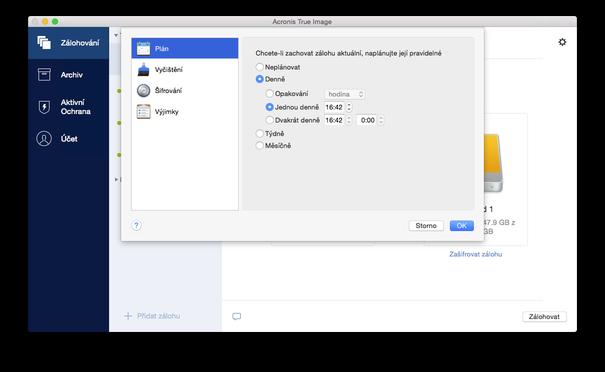Screen dimensions: 605x372
Task: Click the Jednou denně time stepper arrows
Action: (349, 107)
